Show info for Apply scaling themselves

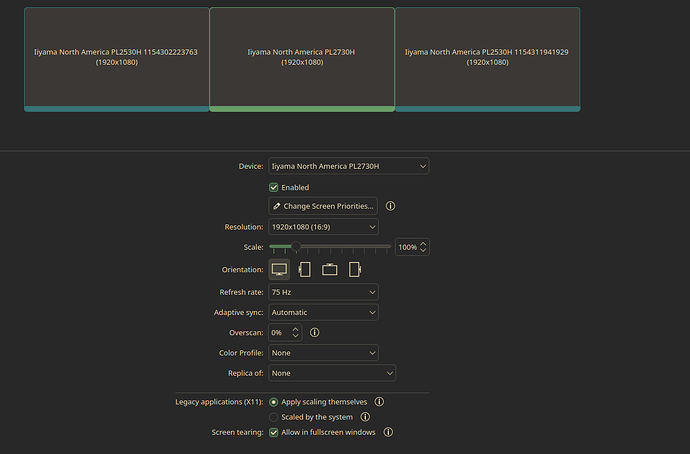click(379, 402)
